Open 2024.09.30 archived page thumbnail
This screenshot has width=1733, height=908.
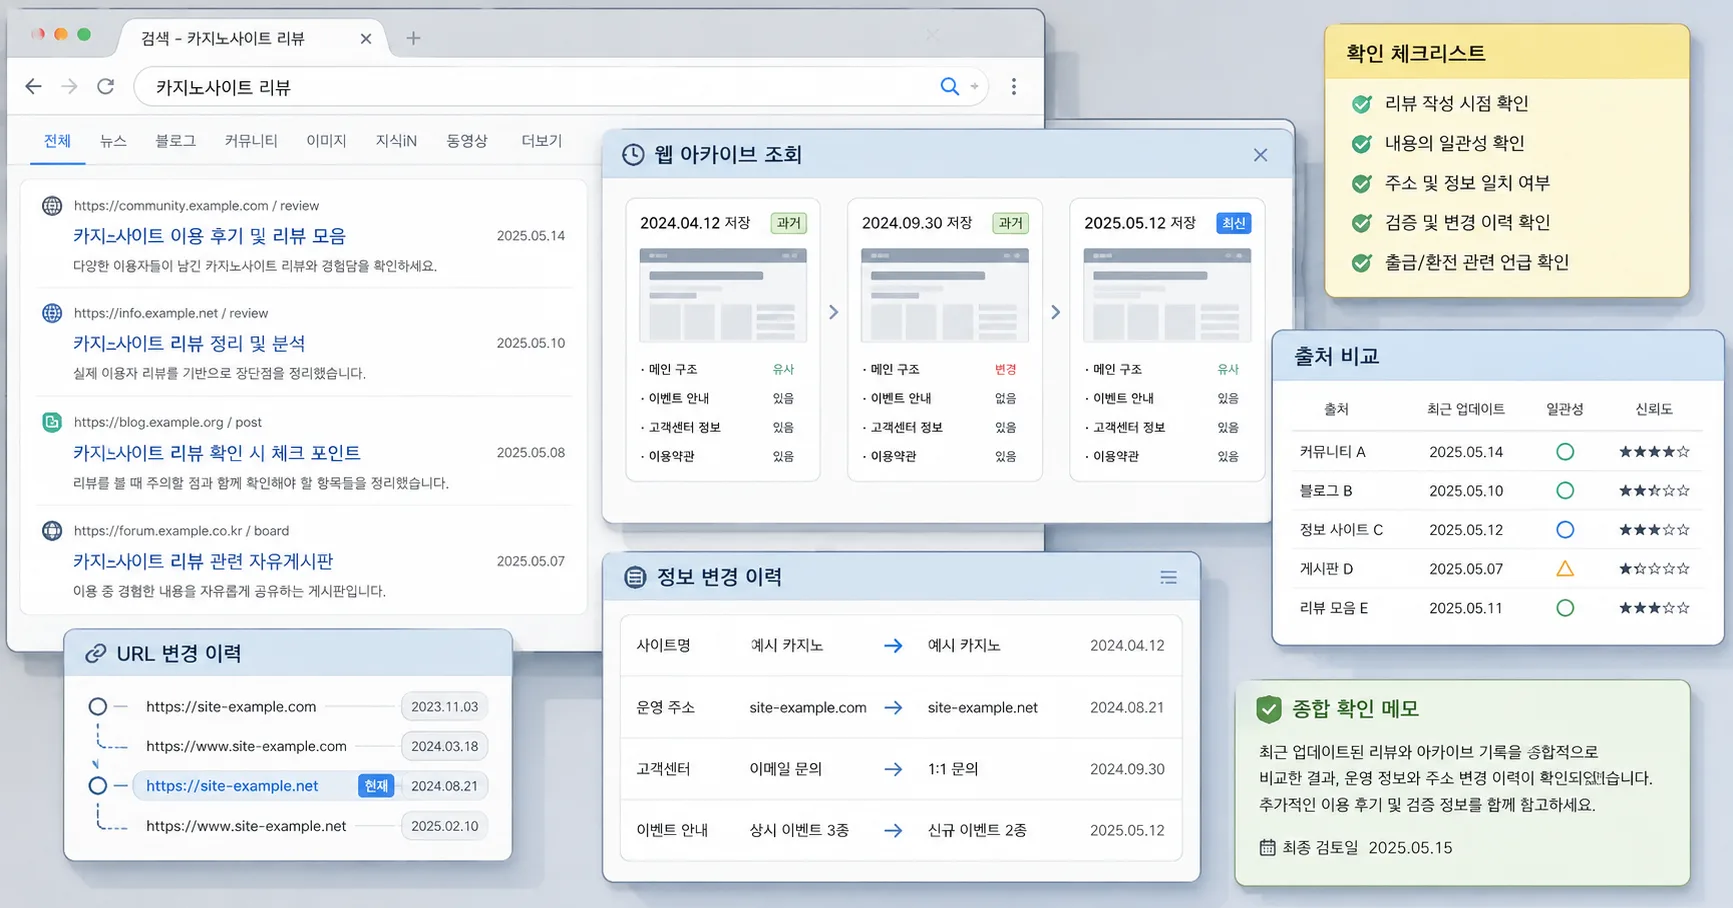[945, 296]
